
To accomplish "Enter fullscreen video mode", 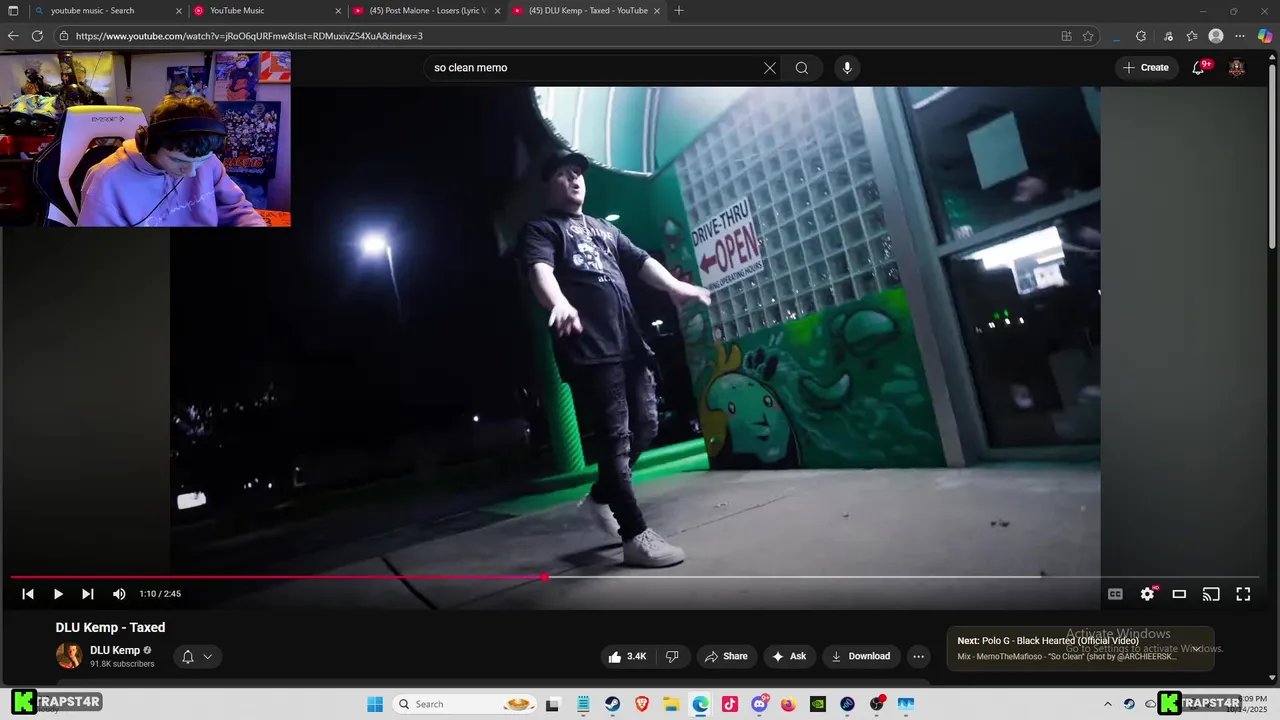I will pos(1243,594).
